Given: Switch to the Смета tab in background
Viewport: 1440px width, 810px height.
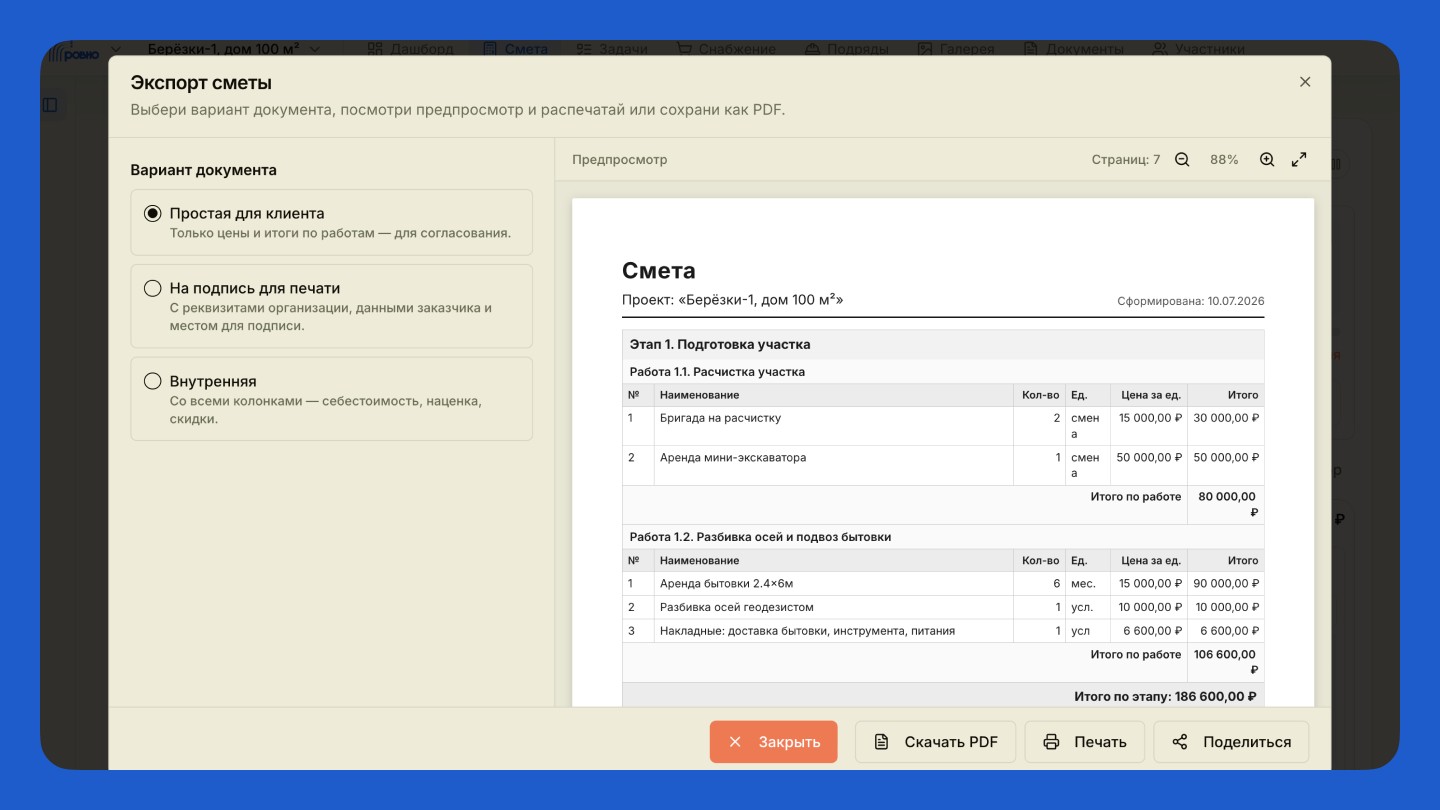Looking at the screenshot, I should click(x=515, y=48).
